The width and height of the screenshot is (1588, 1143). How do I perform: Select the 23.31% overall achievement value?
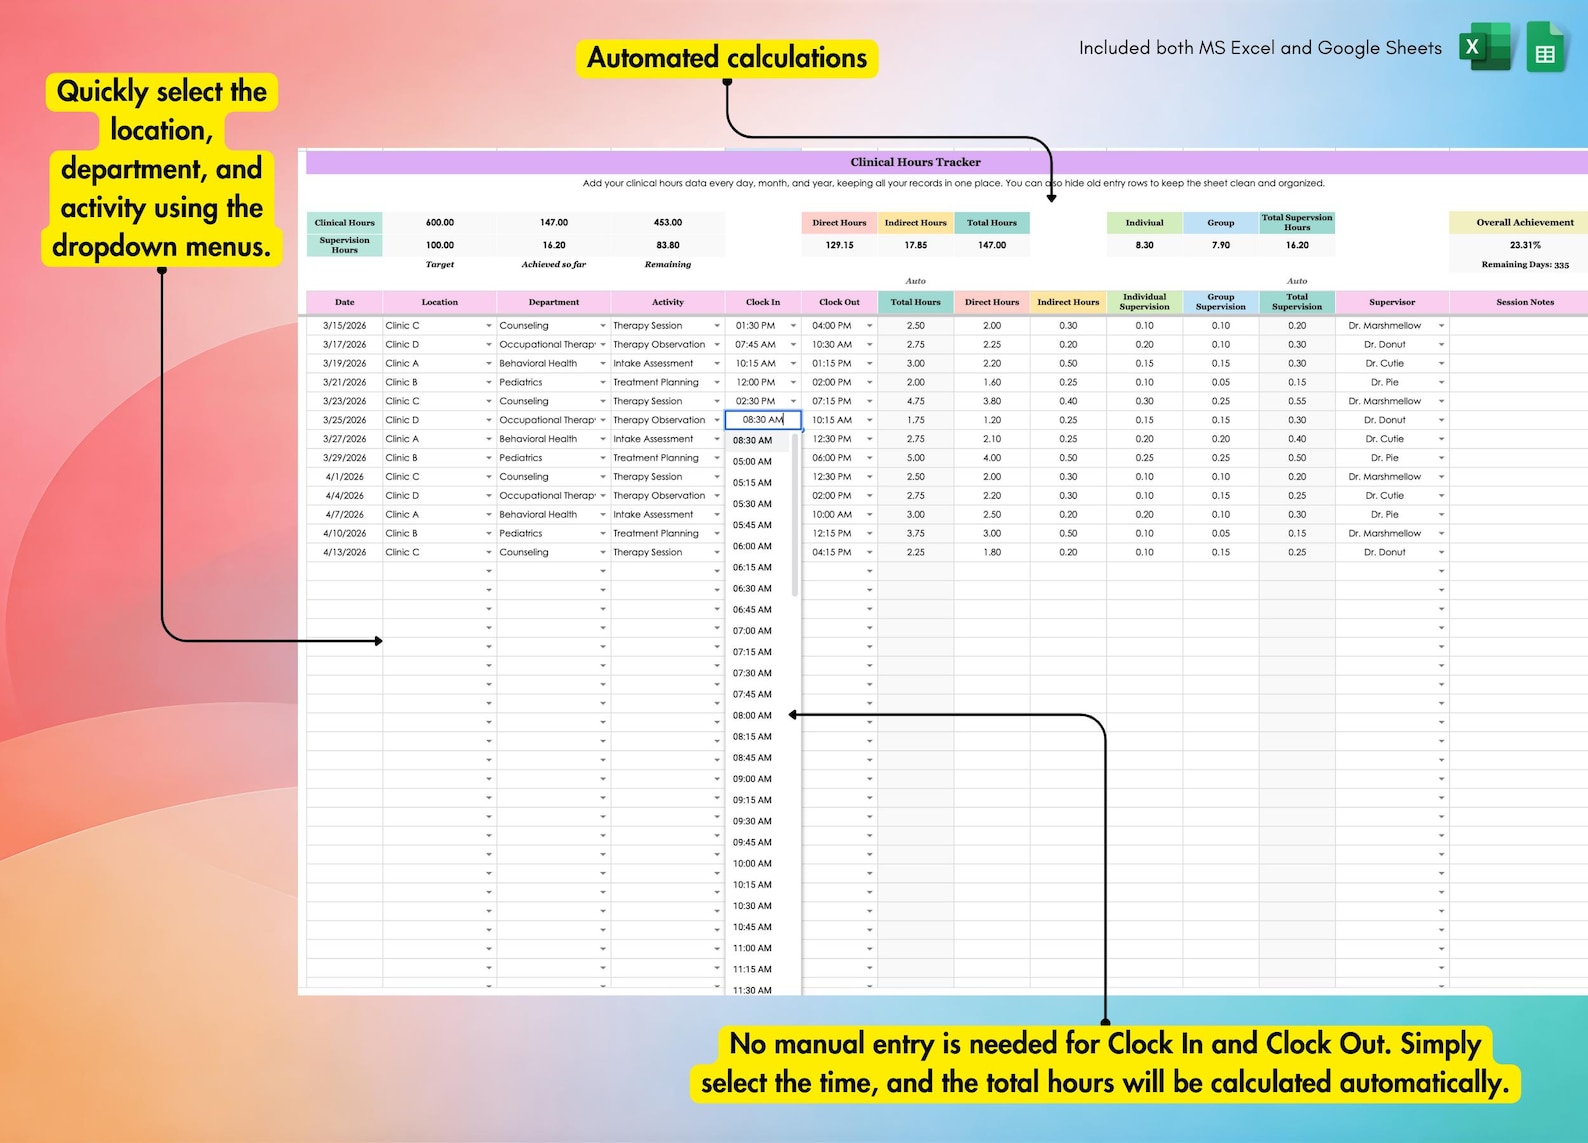(x=1525, y=245)
